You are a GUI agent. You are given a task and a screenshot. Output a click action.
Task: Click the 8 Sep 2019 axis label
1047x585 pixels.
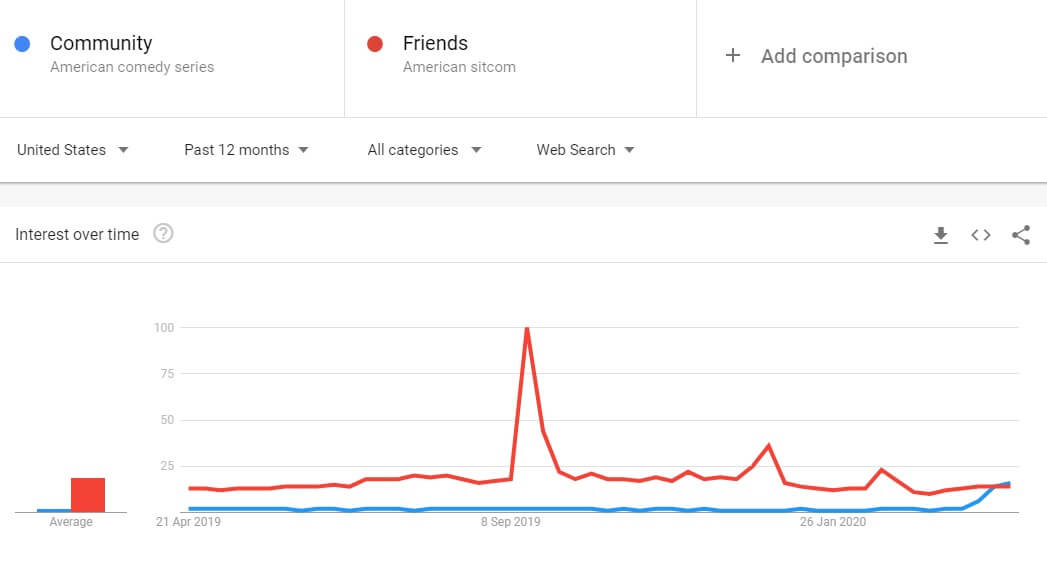coord(510,521)
